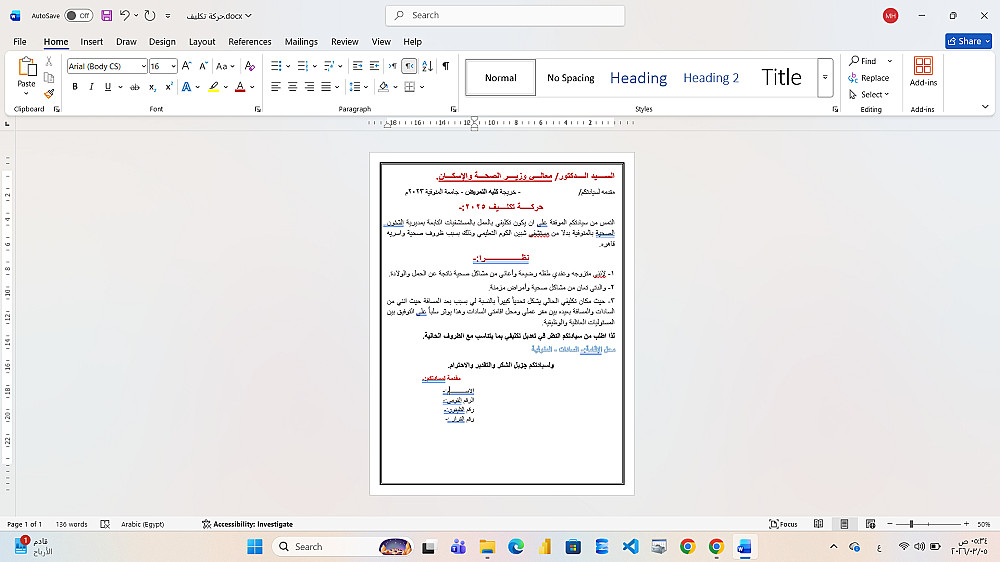Screen dimensions: 1000x562
Task: Switch to Insert tab
Action: 91,41
